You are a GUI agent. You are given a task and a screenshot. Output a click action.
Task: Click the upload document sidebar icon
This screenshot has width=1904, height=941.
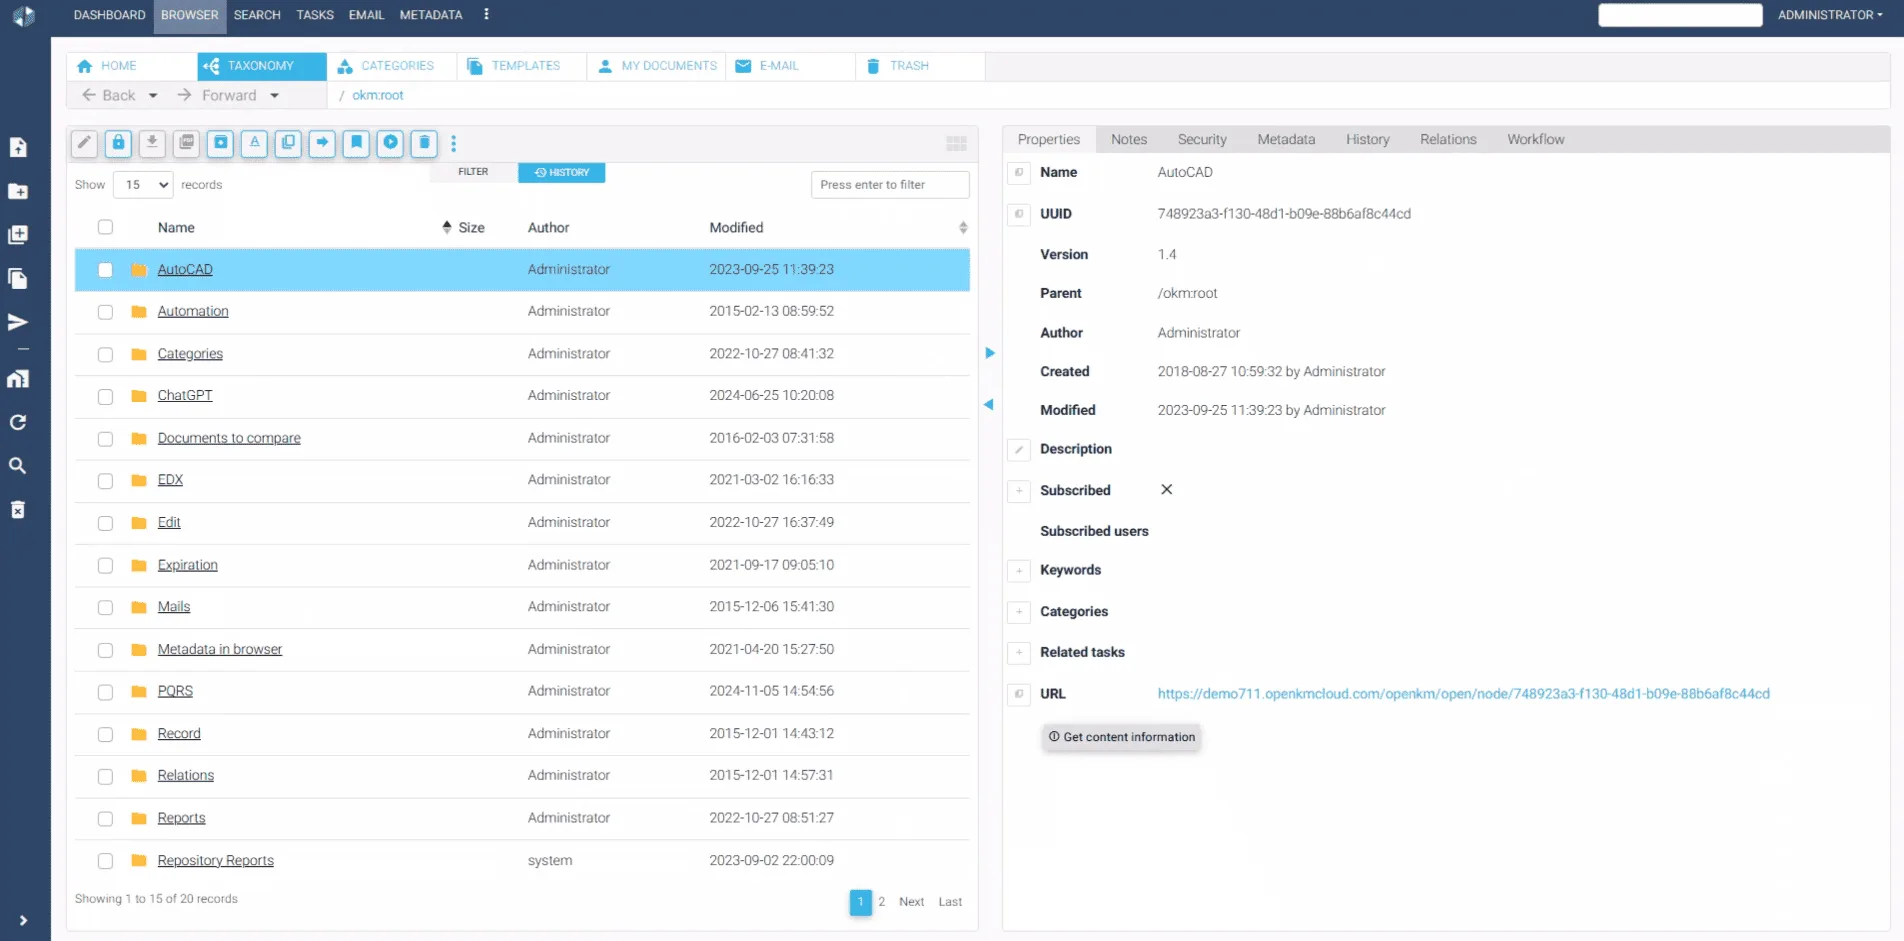(18, 147)
